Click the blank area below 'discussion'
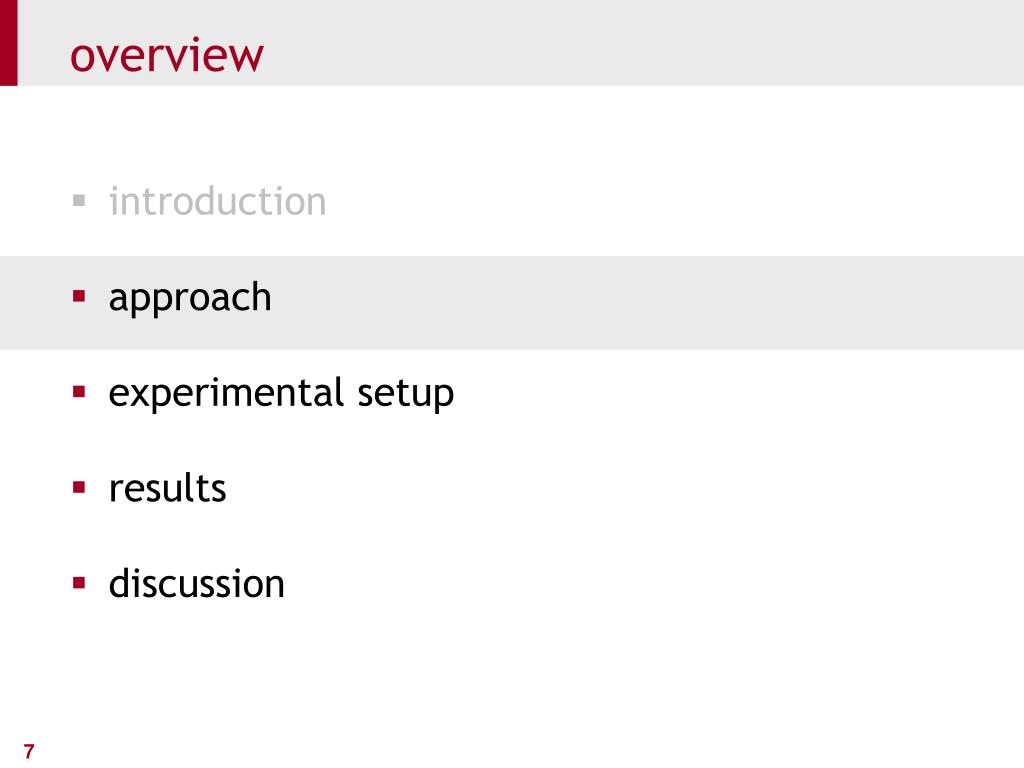This screenshot has width=1024, height=768. 512,679
